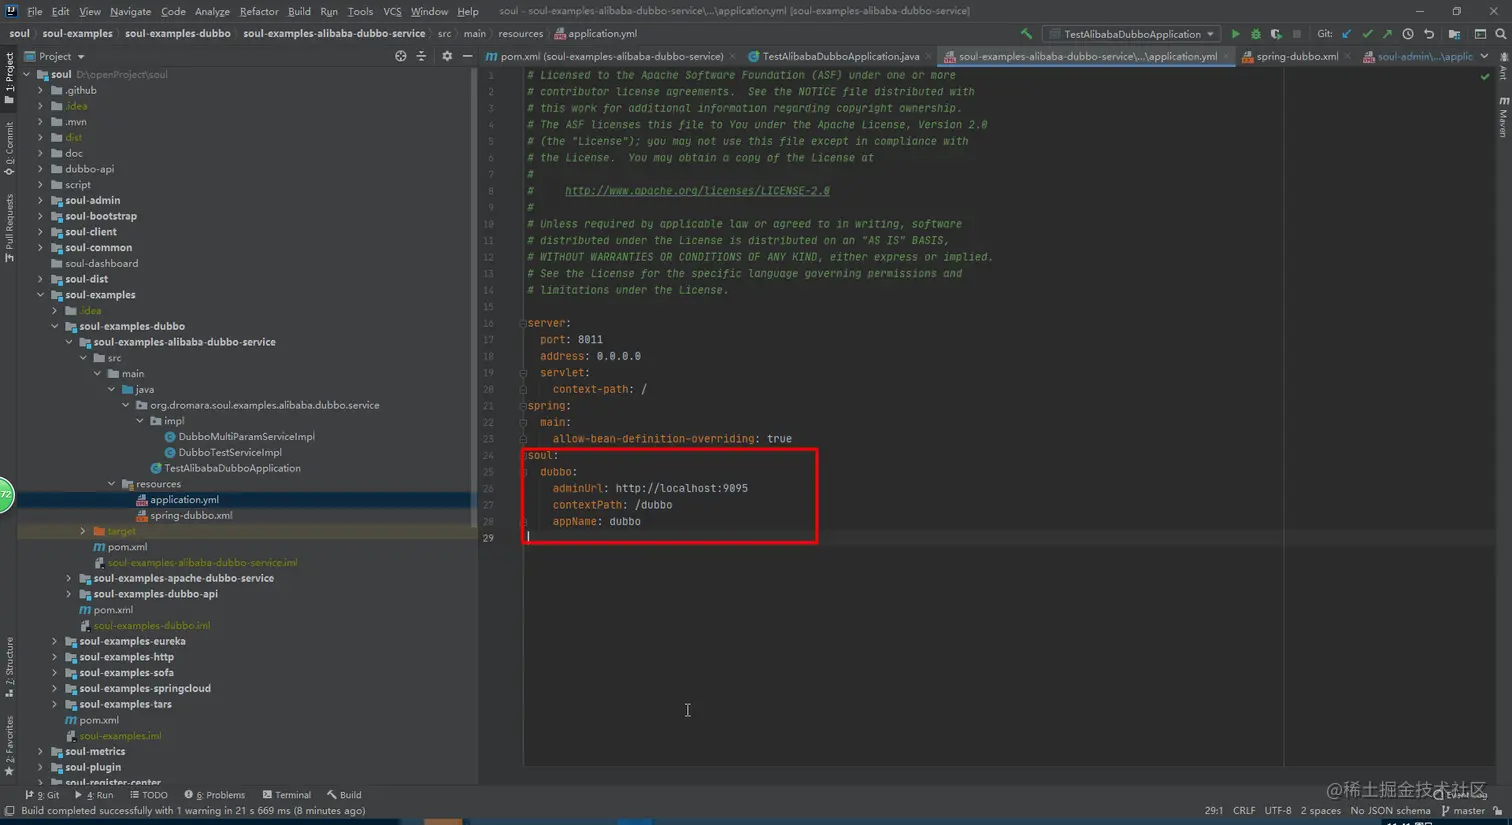The image size is (1512, 825).
Task: Open the Problems tool window
Action: click(215, 795)
